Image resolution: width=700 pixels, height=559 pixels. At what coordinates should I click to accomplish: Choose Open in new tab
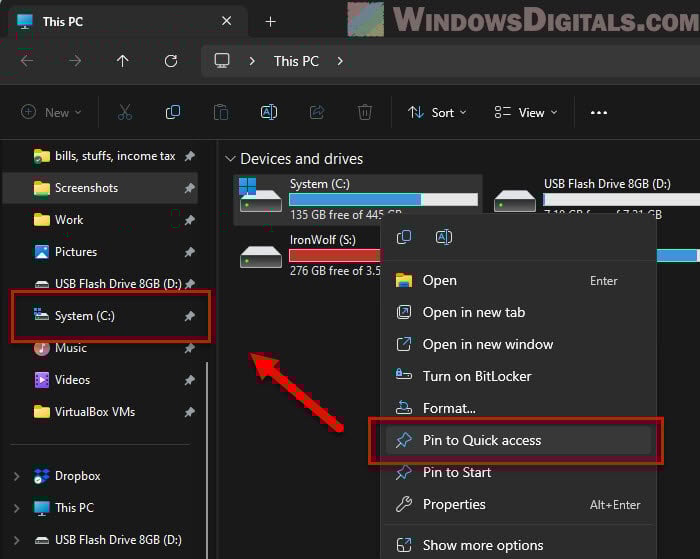click(x=518, y=313)
